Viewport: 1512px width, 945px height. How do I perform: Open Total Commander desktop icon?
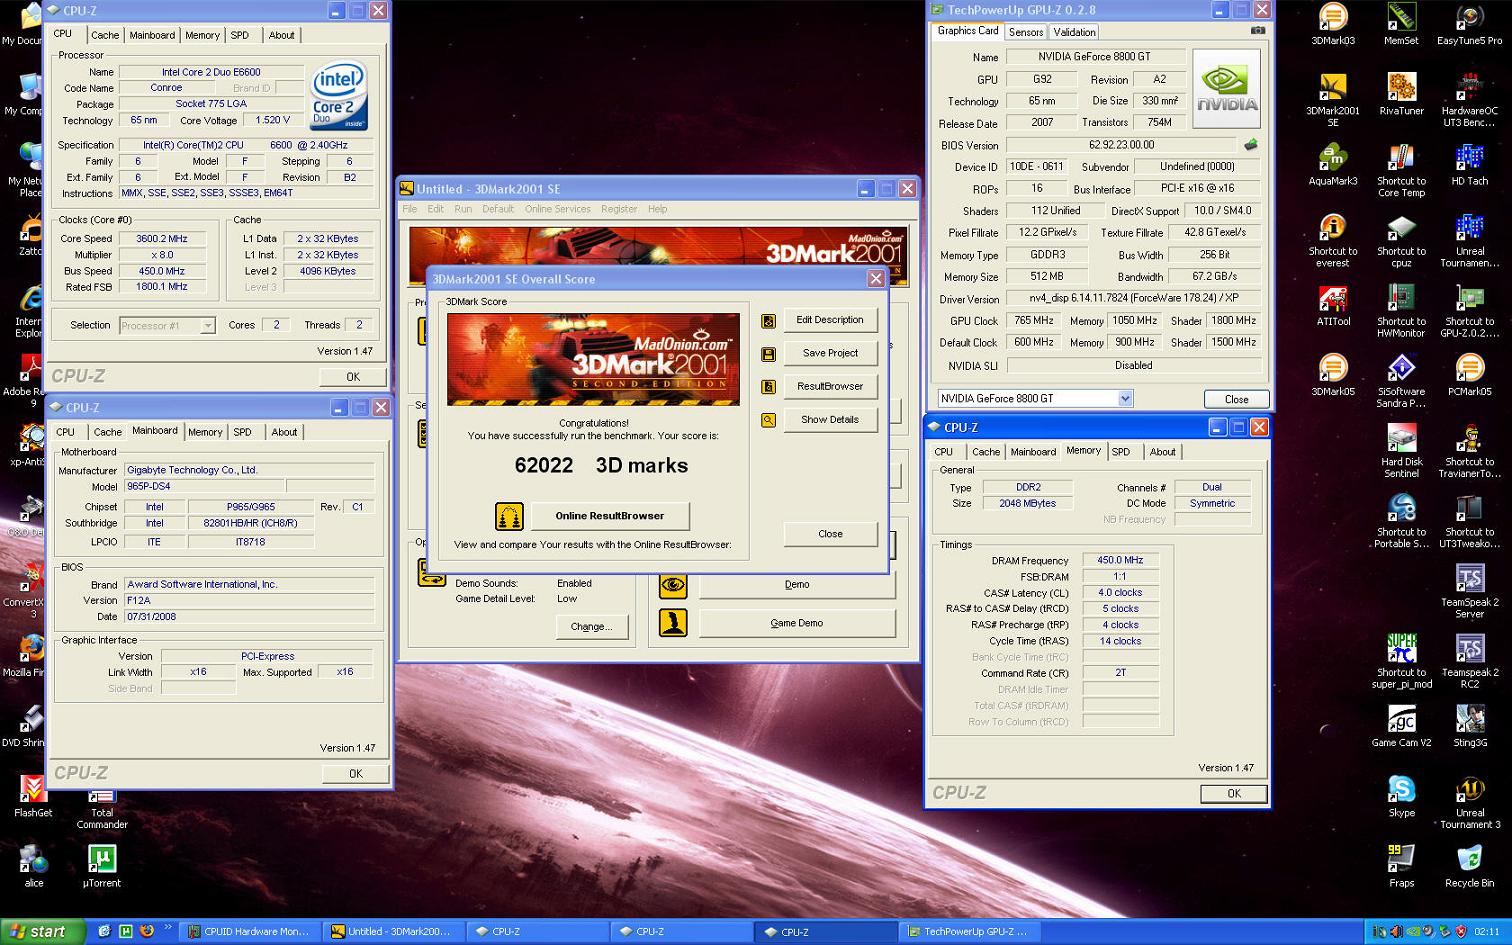101,808
